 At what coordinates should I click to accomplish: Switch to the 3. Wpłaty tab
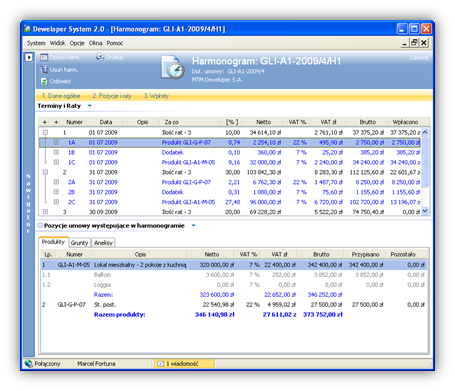156,96
